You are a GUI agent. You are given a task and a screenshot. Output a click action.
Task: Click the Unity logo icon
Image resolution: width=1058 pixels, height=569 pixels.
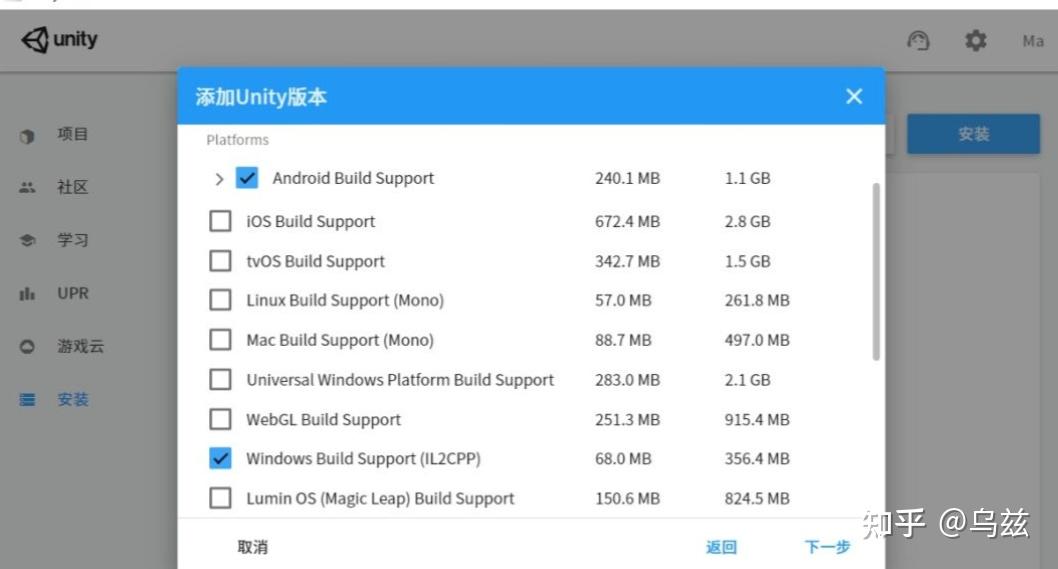pyautogui.click(x=34, y=40)
